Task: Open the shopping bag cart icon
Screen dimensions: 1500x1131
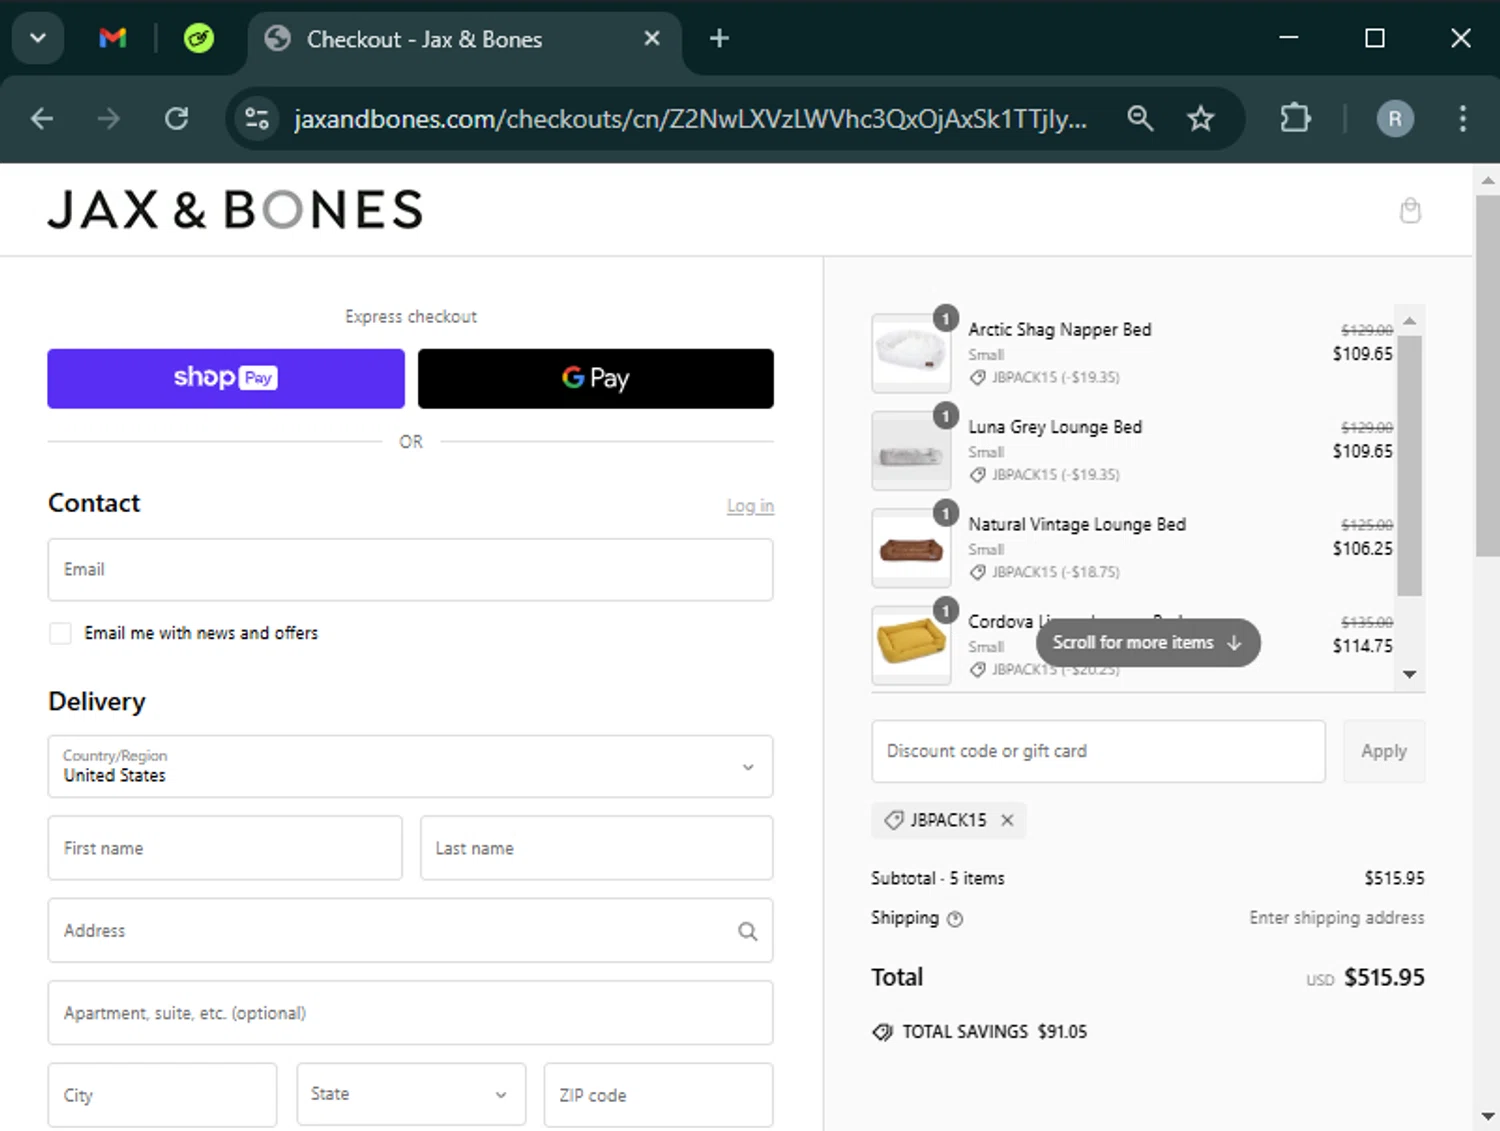Action: click(1410, 210)
